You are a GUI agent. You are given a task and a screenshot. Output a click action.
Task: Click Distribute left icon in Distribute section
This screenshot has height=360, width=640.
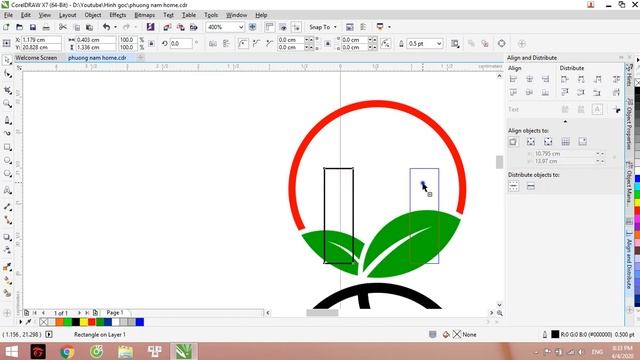point(564,79)
